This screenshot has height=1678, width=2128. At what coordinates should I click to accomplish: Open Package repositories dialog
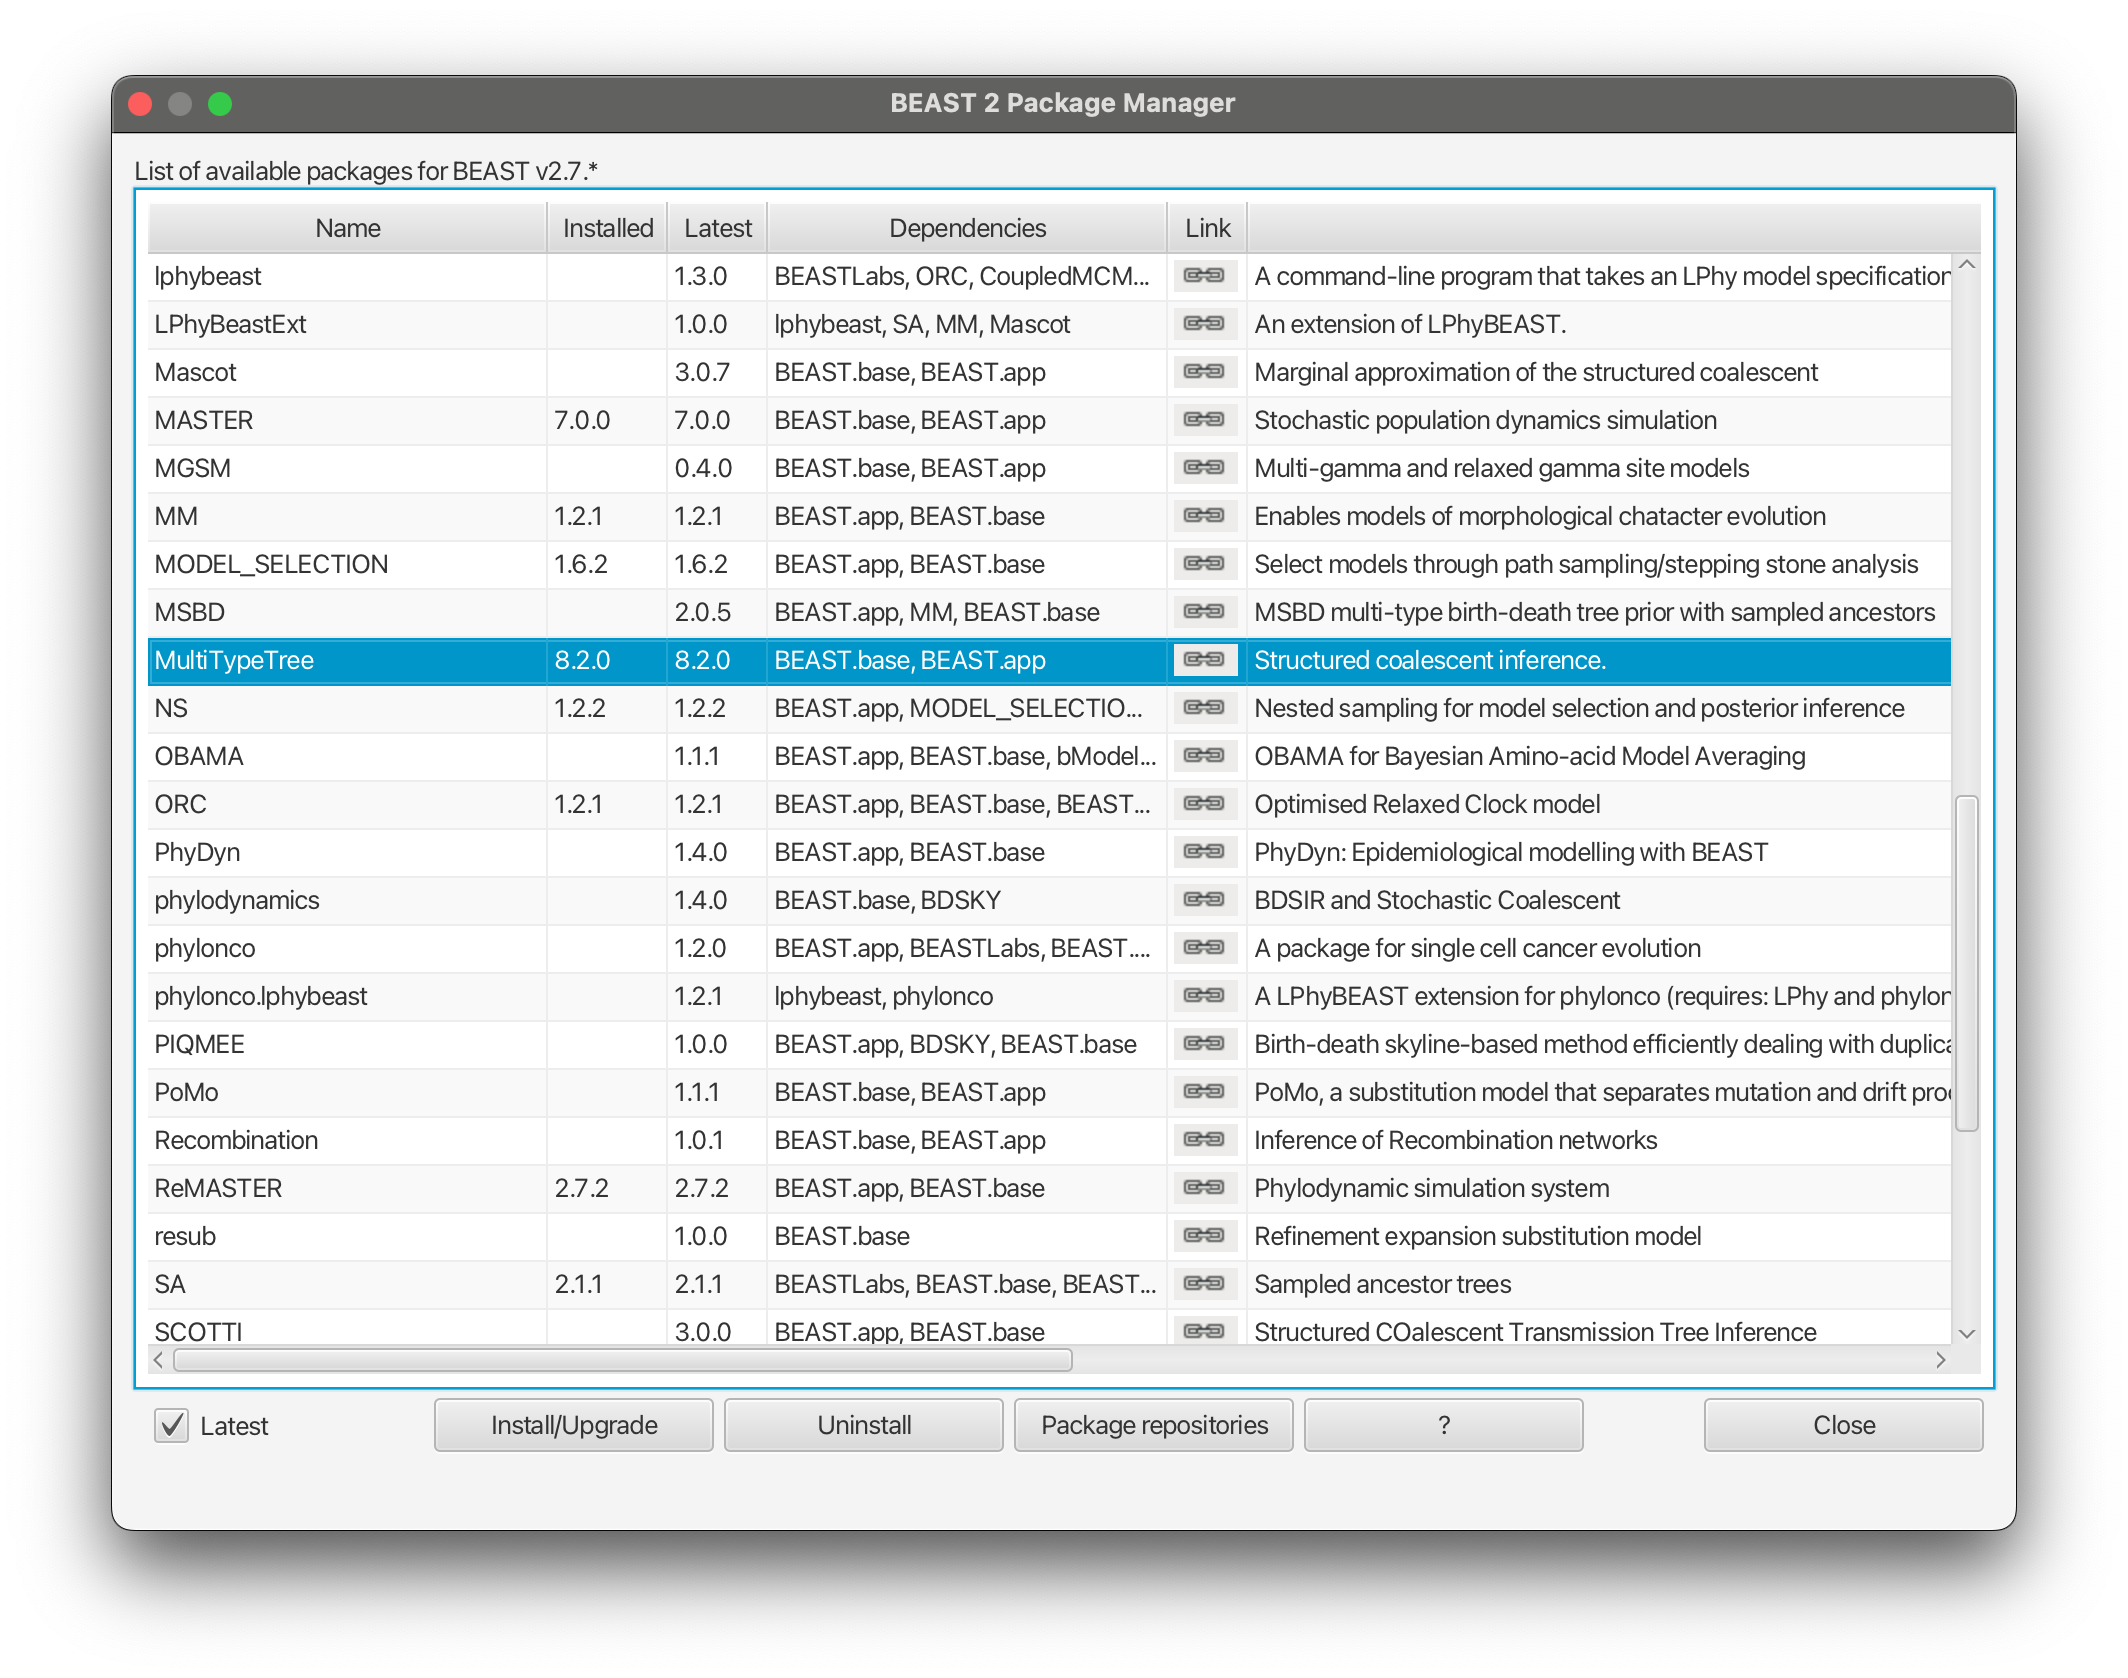tap(1153, 1425)
